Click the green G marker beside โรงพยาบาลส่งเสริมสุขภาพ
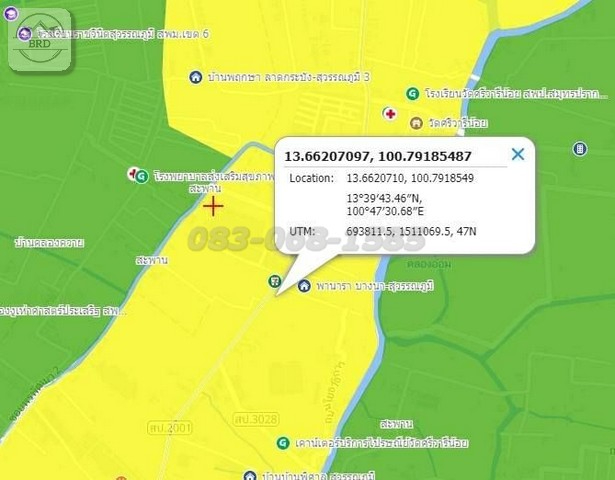The width and height of the screenshot is (615, 480). point(142,176)
